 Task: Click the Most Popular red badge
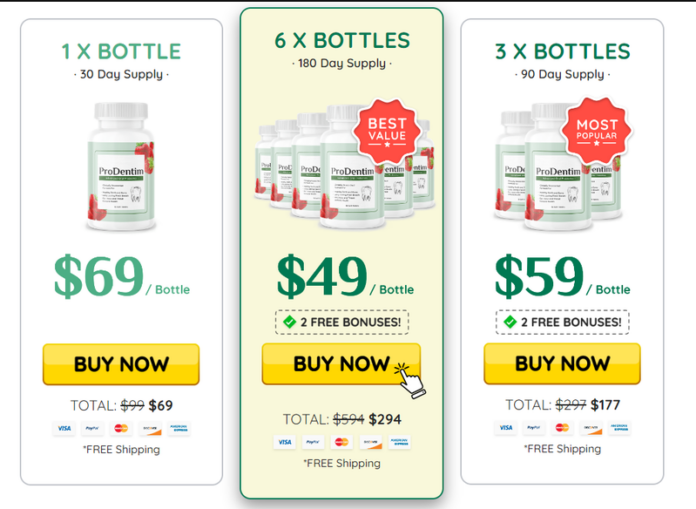(x=597, y=130)
